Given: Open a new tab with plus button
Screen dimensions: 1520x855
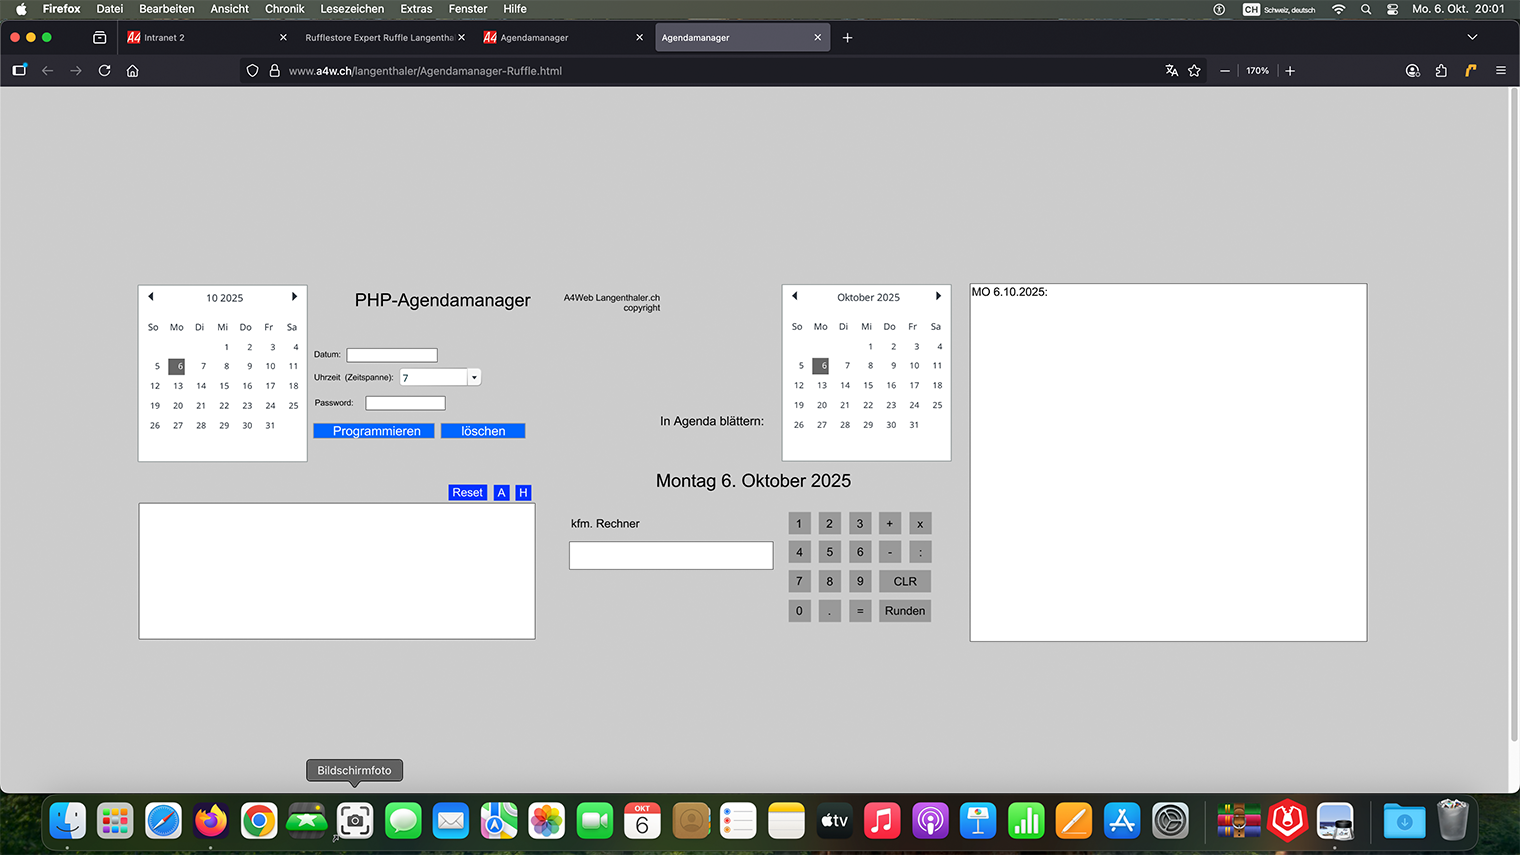Looking at the screenshot, I should [847, 38].
